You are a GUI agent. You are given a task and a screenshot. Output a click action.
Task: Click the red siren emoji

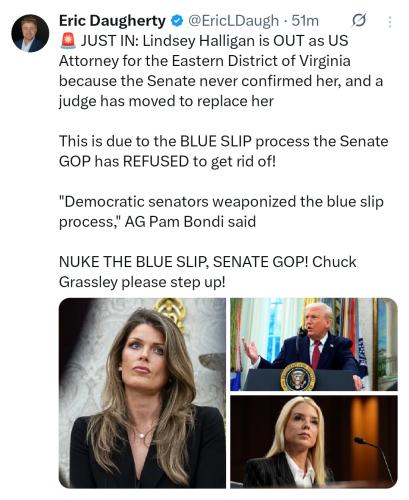(x=68, y=41)
